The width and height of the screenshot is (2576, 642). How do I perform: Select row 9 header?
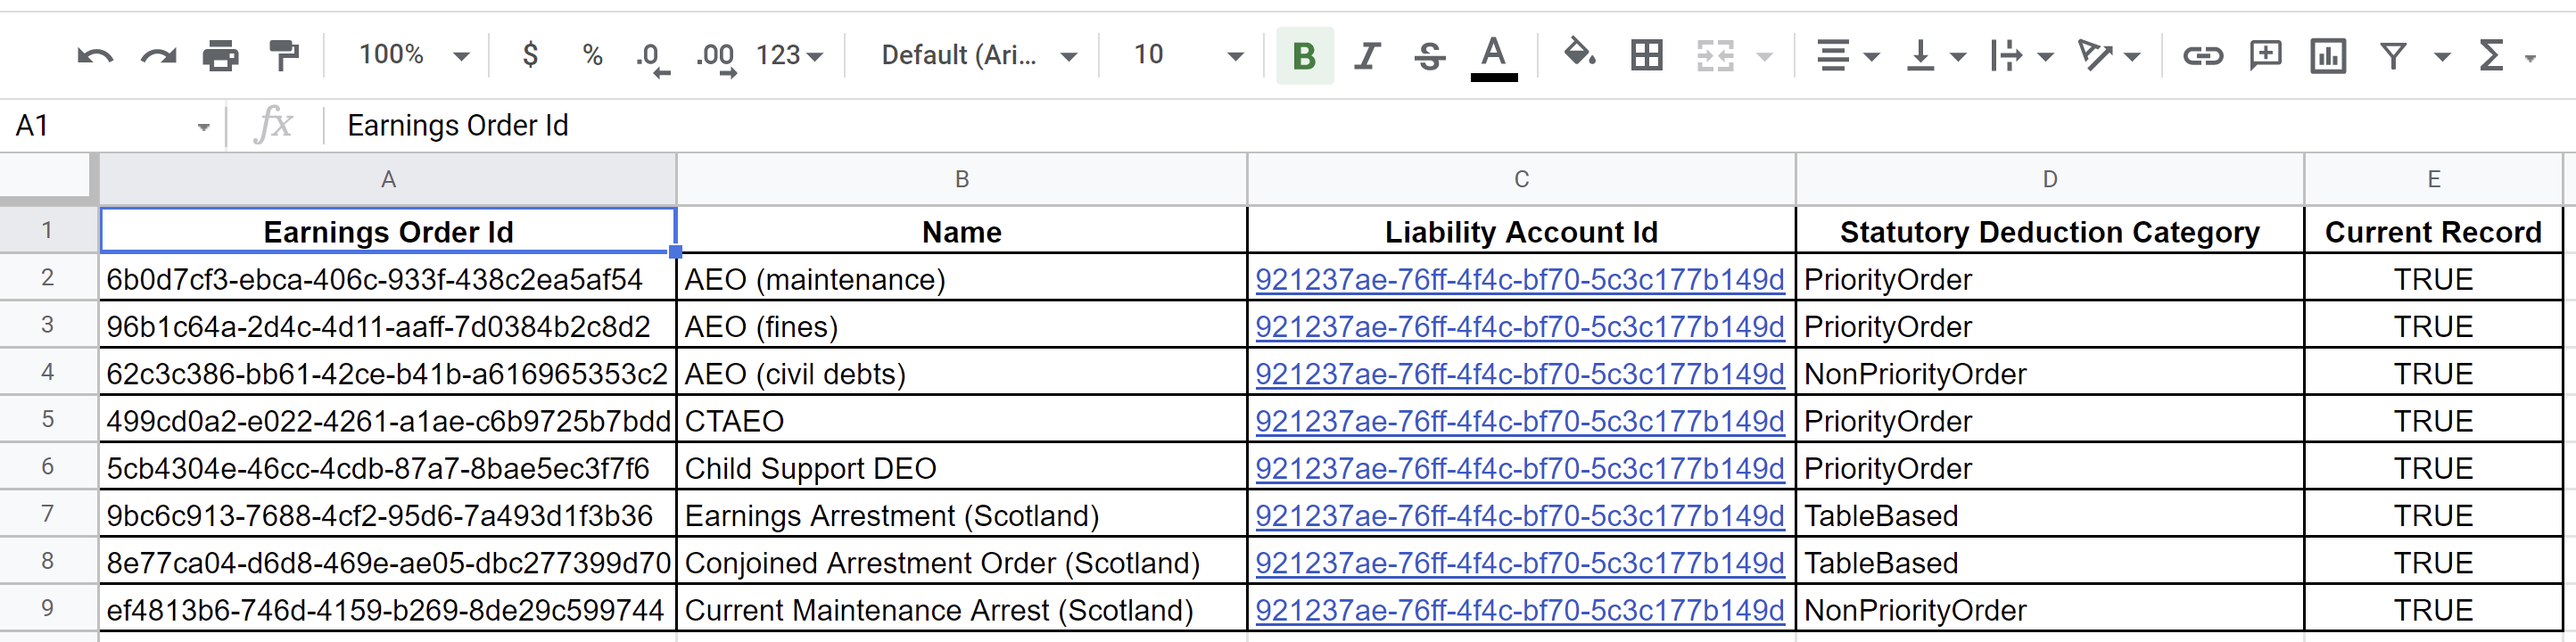pos(48,608)
